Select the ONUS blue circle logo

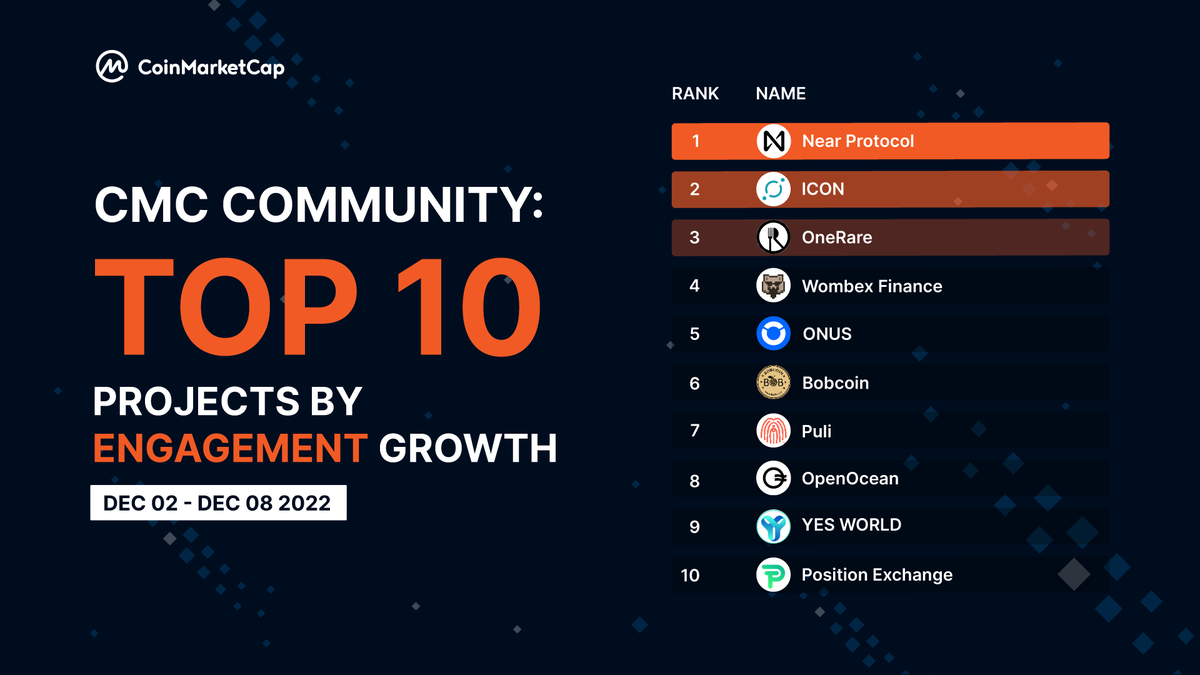pos(772,334)
